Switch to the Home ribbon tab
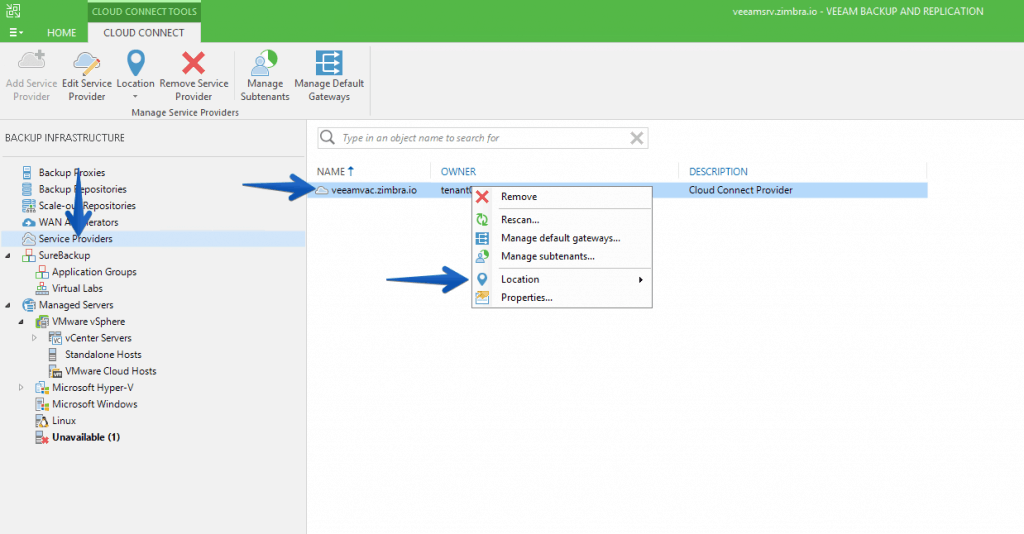The height and width of the screenshot is (534, 1024). pyautogui.click(x=62, y=33)
